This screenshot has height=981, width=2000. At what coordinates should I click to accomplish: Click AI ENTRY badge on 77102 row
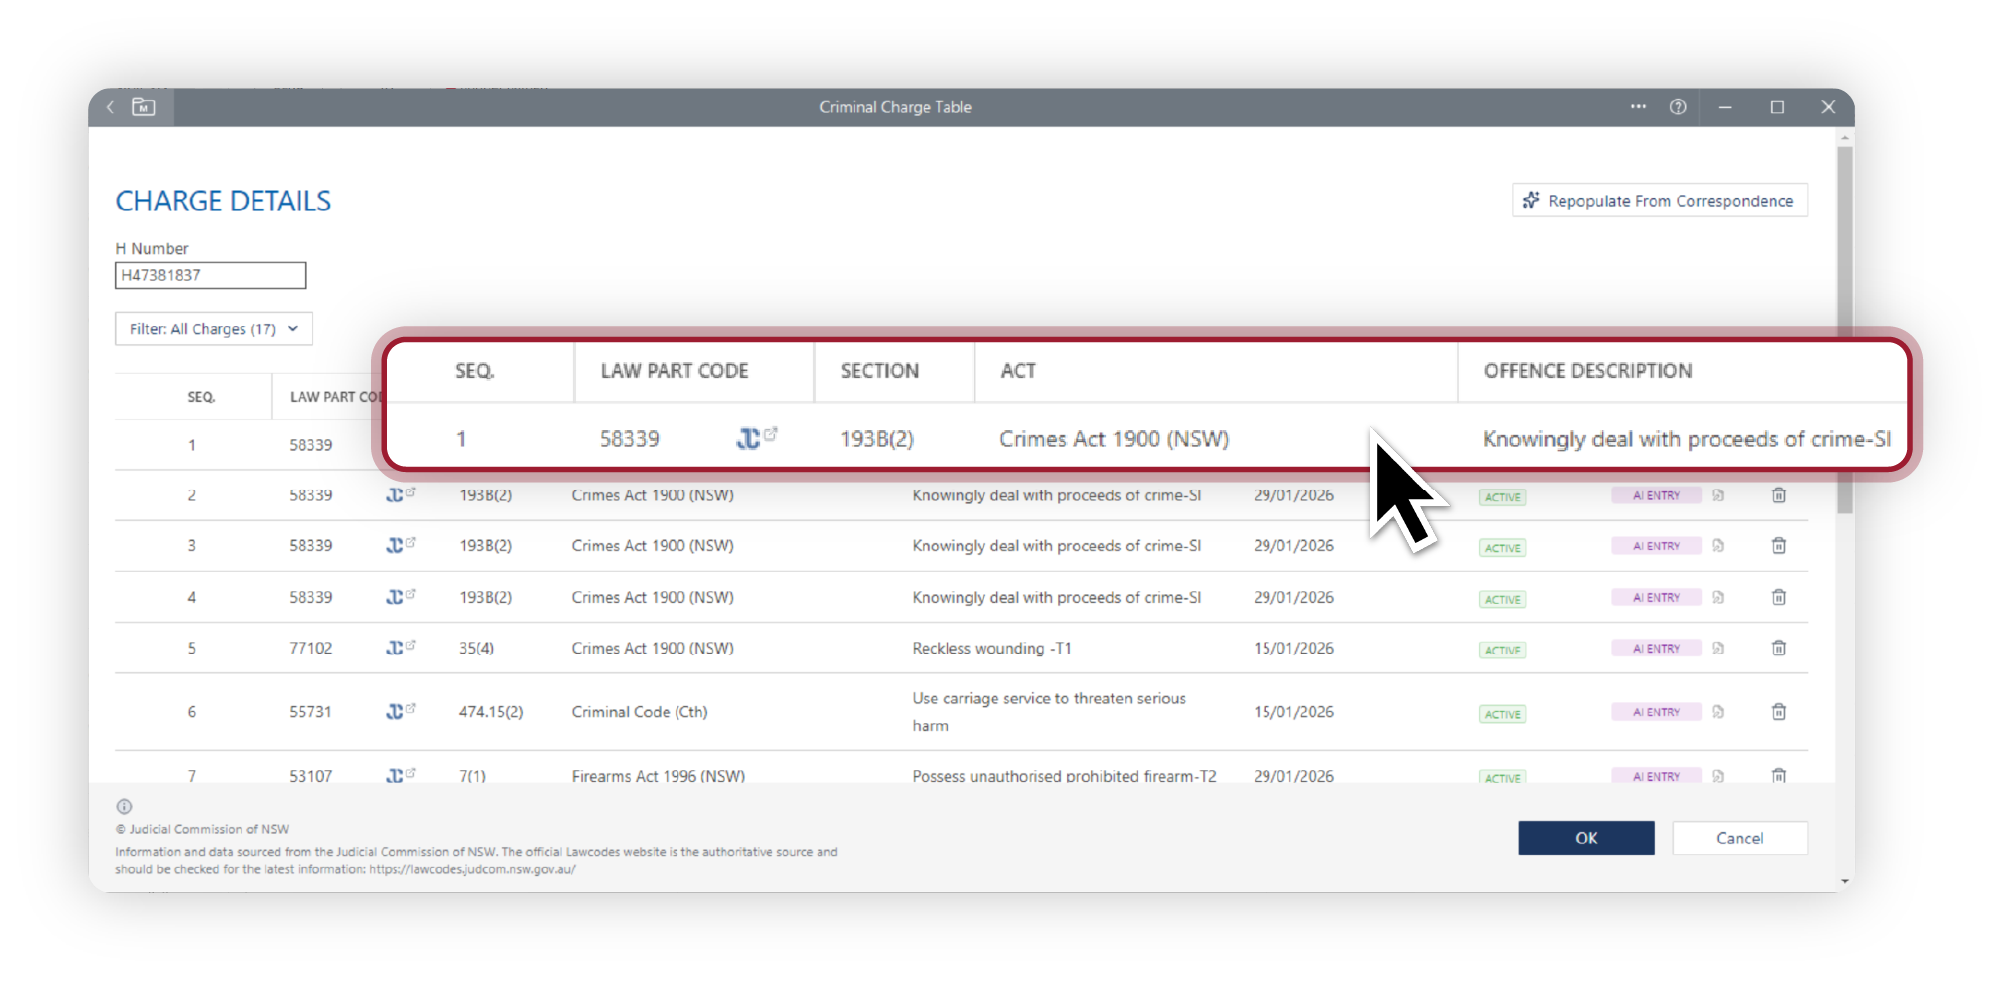click(x=1656, y=648)
